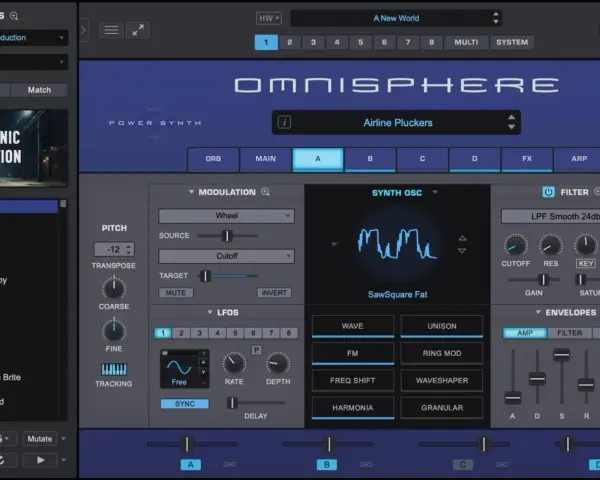
Task: Open the GRANULAR oscillator page
Action: [x=442, y=408]
